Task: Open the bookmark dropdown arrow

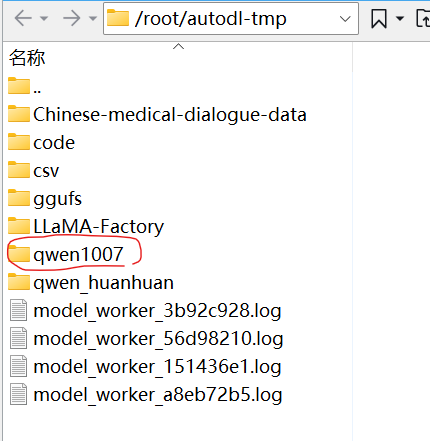Action: click(x=400, y=18)
